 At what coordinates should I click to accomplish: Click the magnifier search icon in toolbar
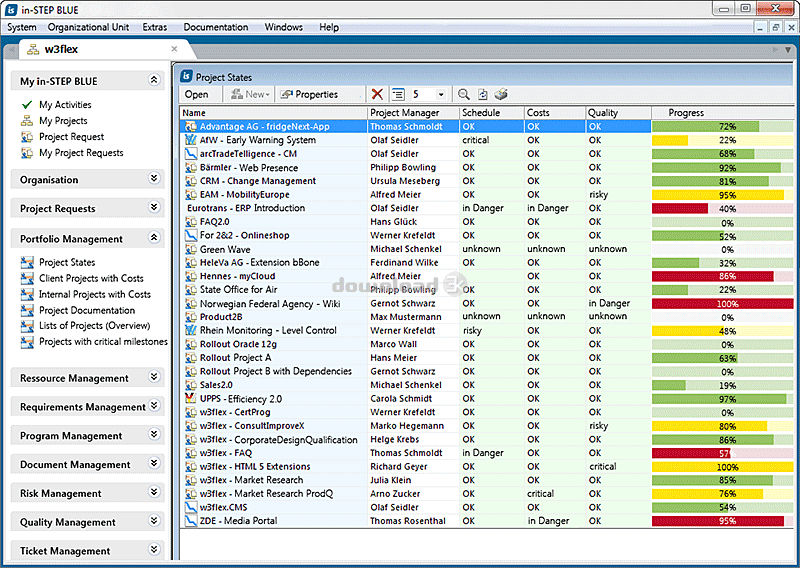click(x=463, y=95)
